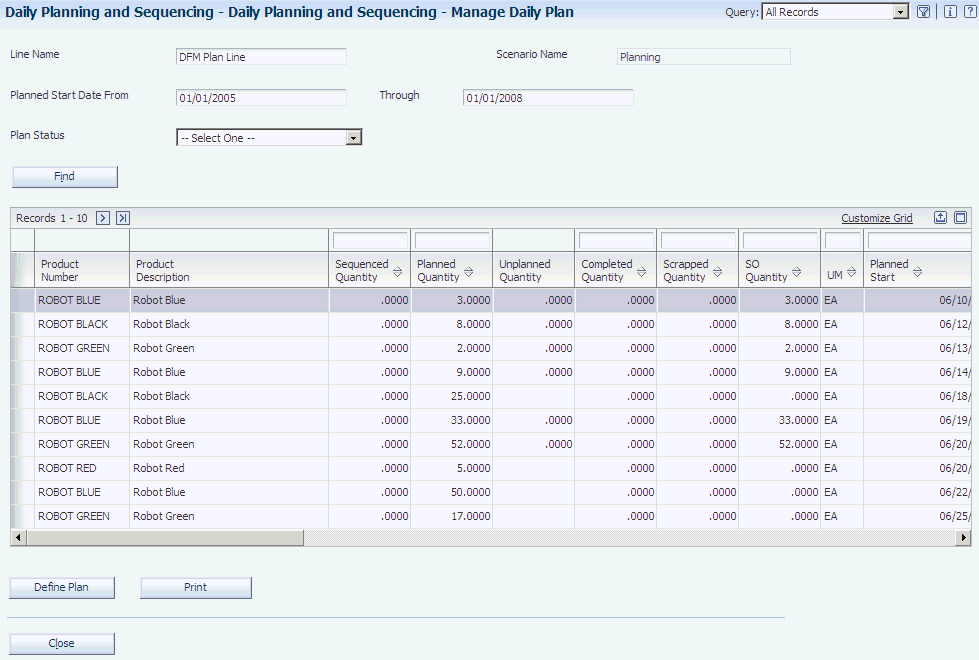Maximize the grid view

click(960, 217)
